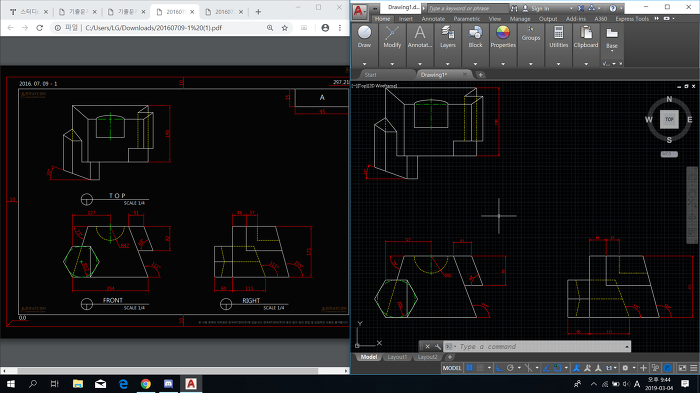The width and height of the screenshot is (700, 393).
Task: Open Discord from the Windows taskbar
Action: click(168, 384)
